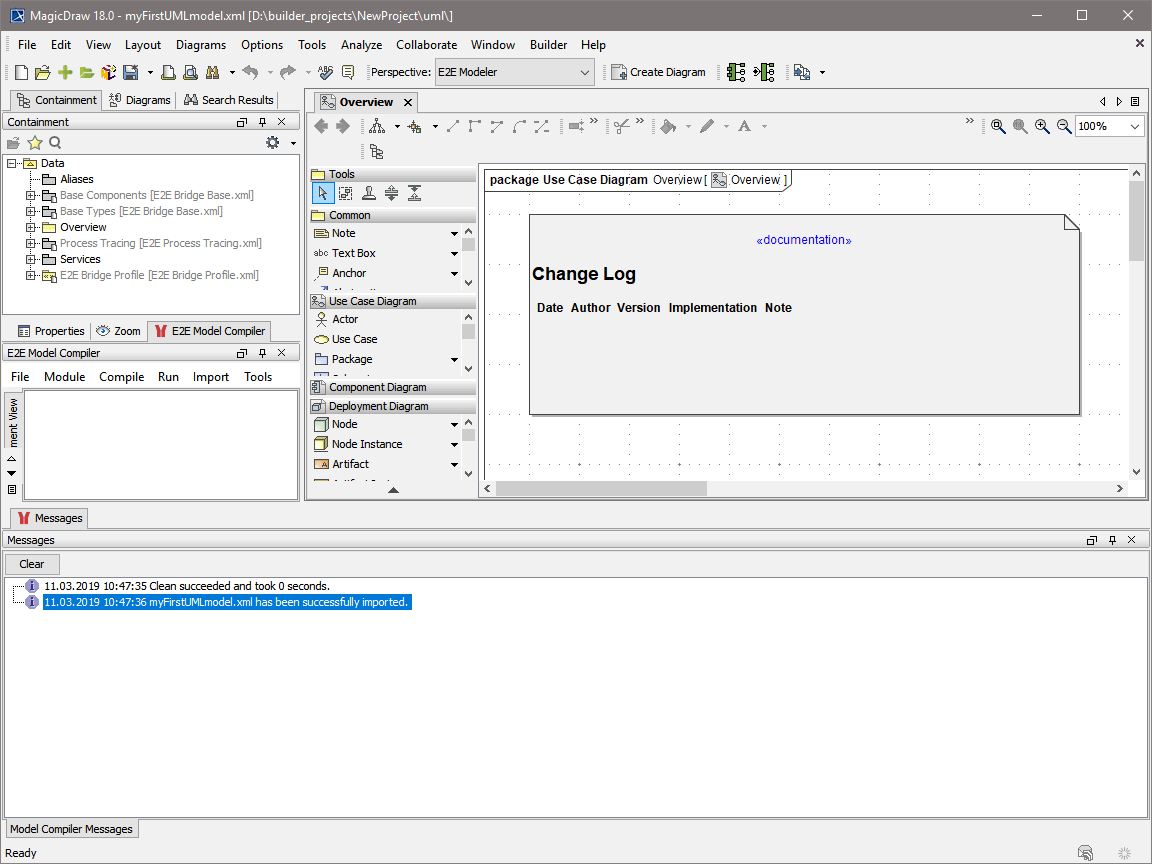Click the green plus New Element icon
1152x864 pixels.
click(x=65, y=72)
